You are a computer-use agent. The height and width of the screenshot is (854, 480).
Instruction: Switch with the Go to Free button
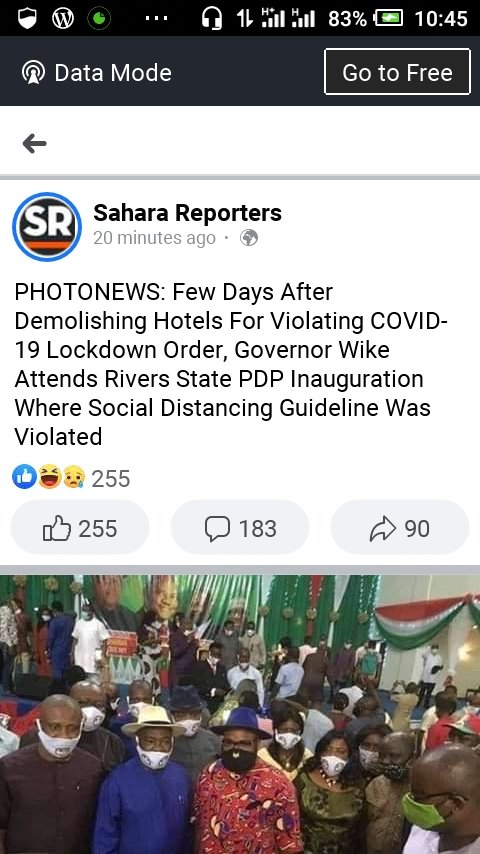coord(397,72)
